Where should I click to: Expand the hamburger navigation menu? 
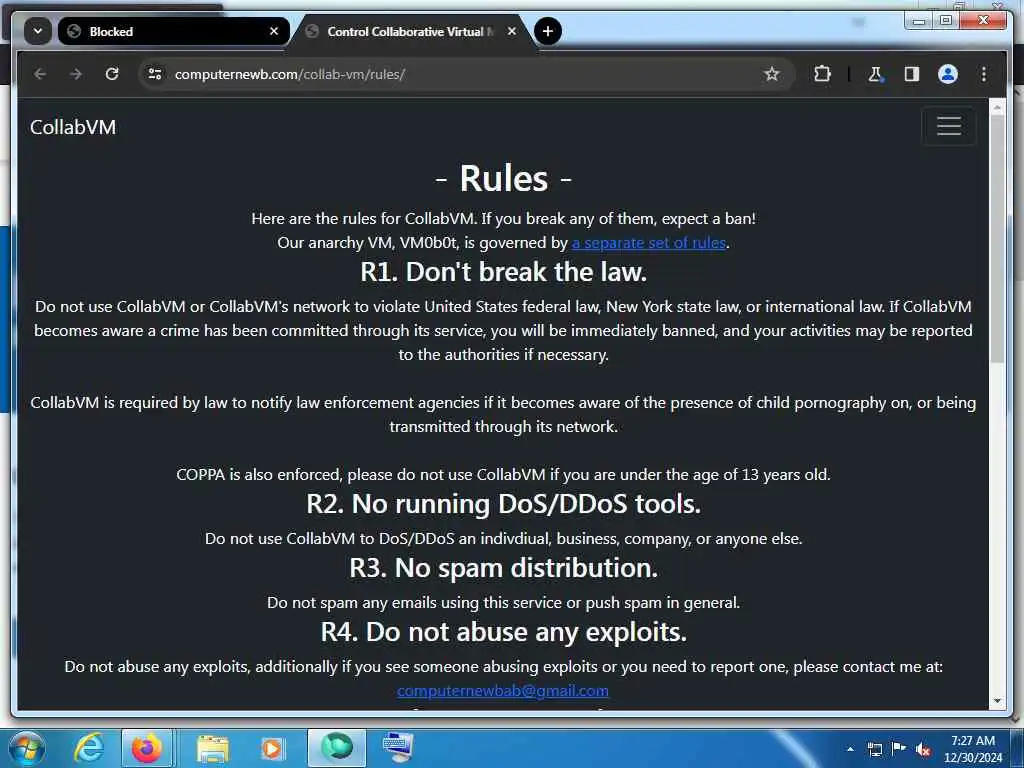coord(949,126)
